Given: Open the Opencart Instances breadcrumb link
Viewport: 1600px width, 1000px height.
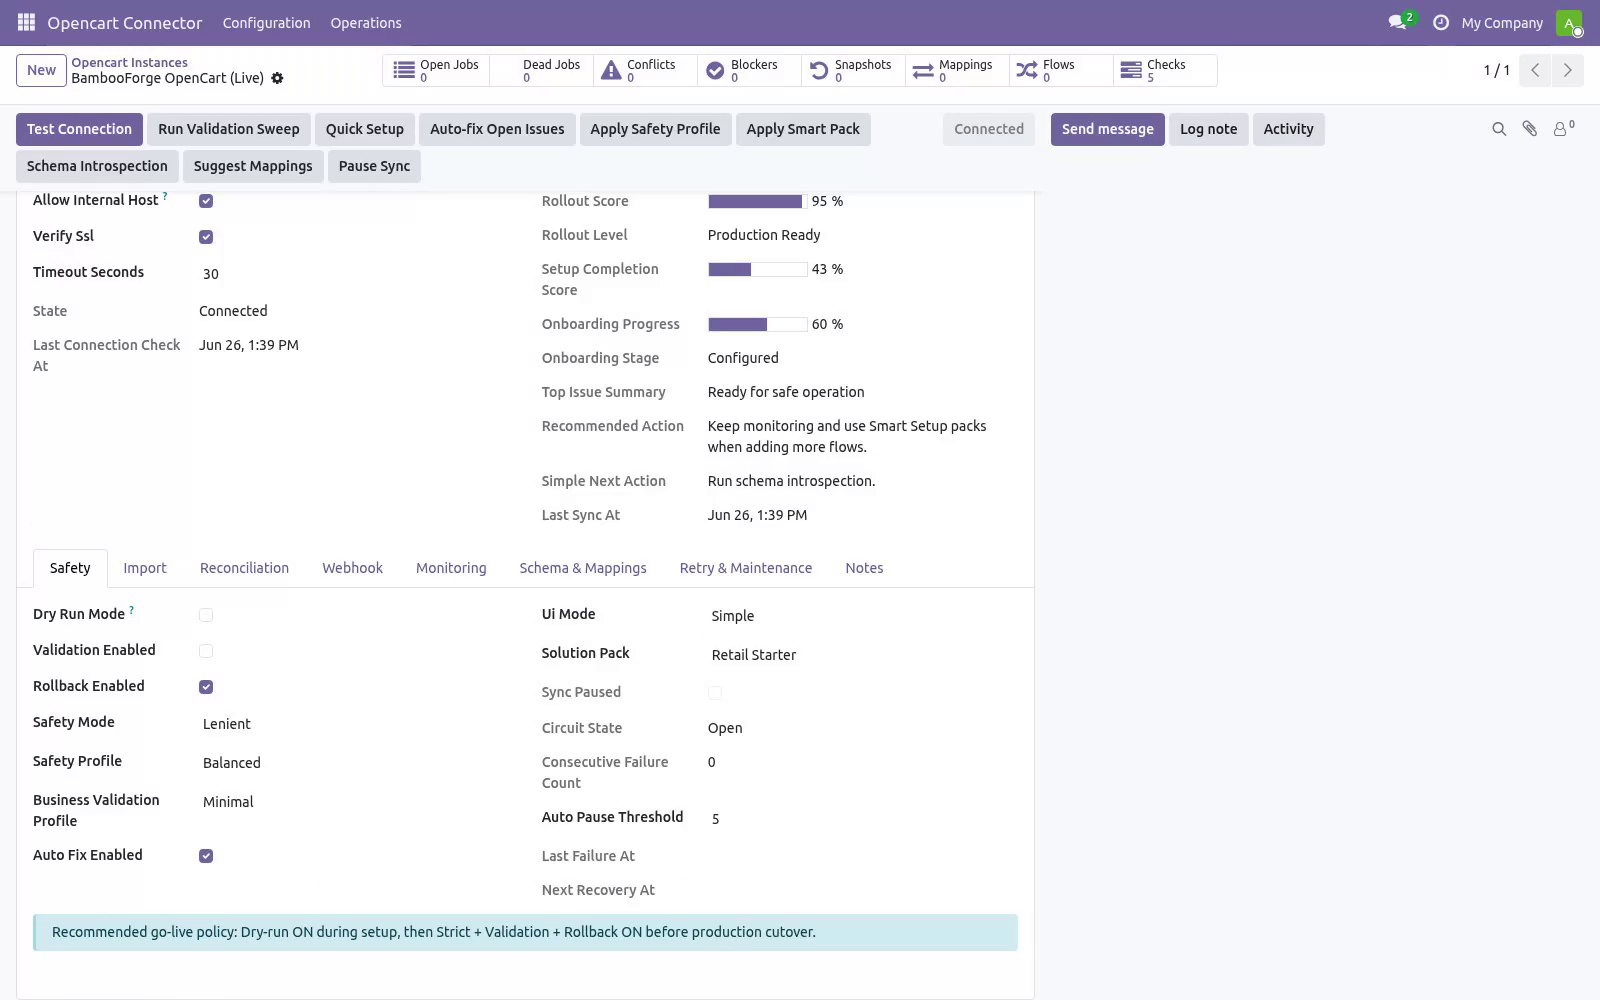Looking at the screenshot, I should 129,62.
